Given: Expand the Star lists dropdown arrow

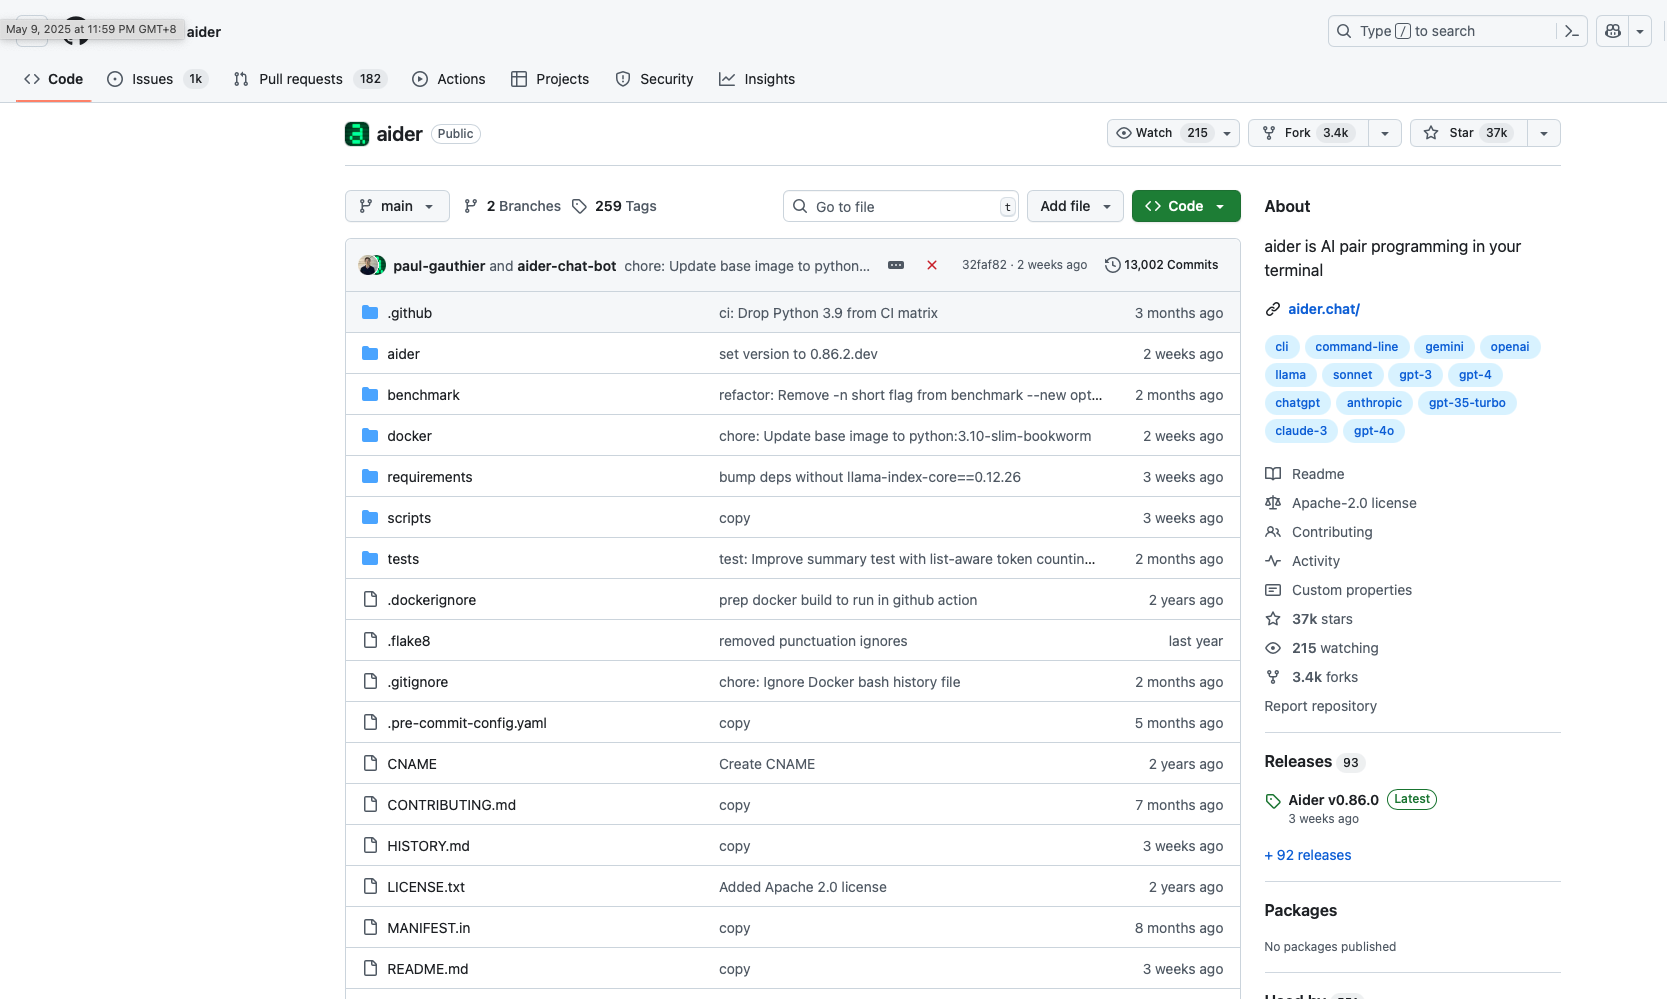Looking at the screenshot, I should pos(1544,133).
